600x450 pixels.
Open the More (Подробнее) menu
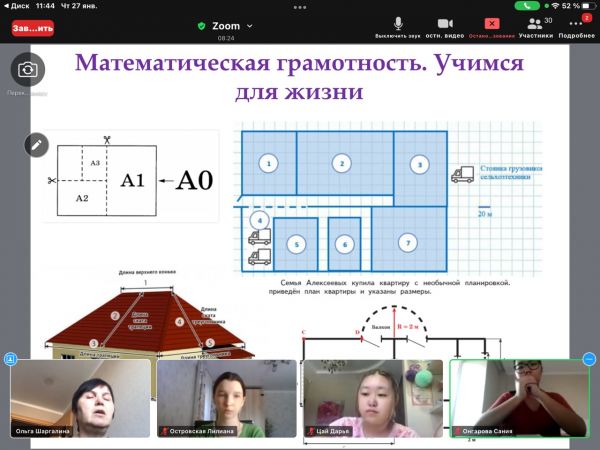pos(576,24)
